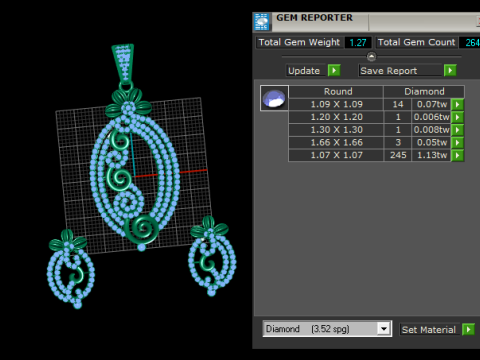The image size is (480, 360).
Task: Click green arrow for 1.20 X 1.20 row
Action: (457, 117)
